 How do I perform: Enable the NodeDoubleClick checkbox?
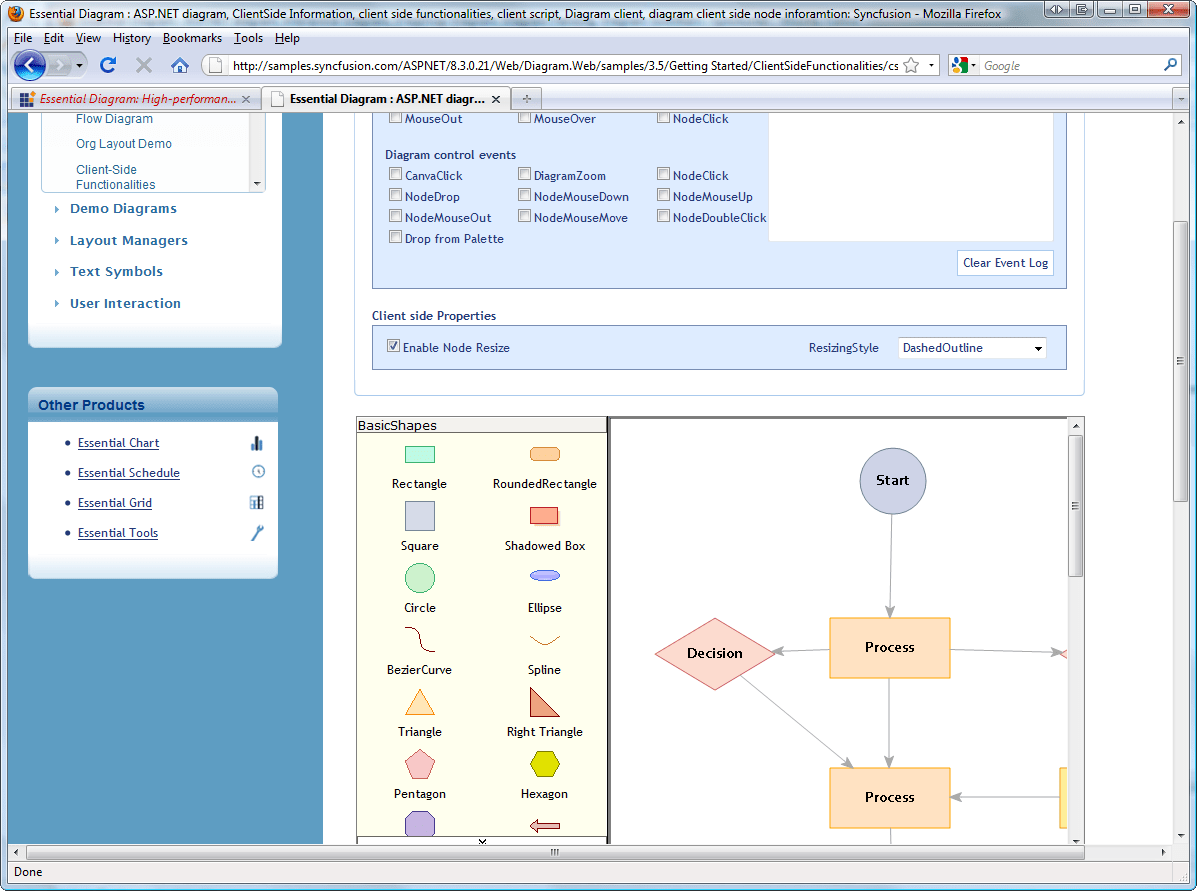coord(663,216)
